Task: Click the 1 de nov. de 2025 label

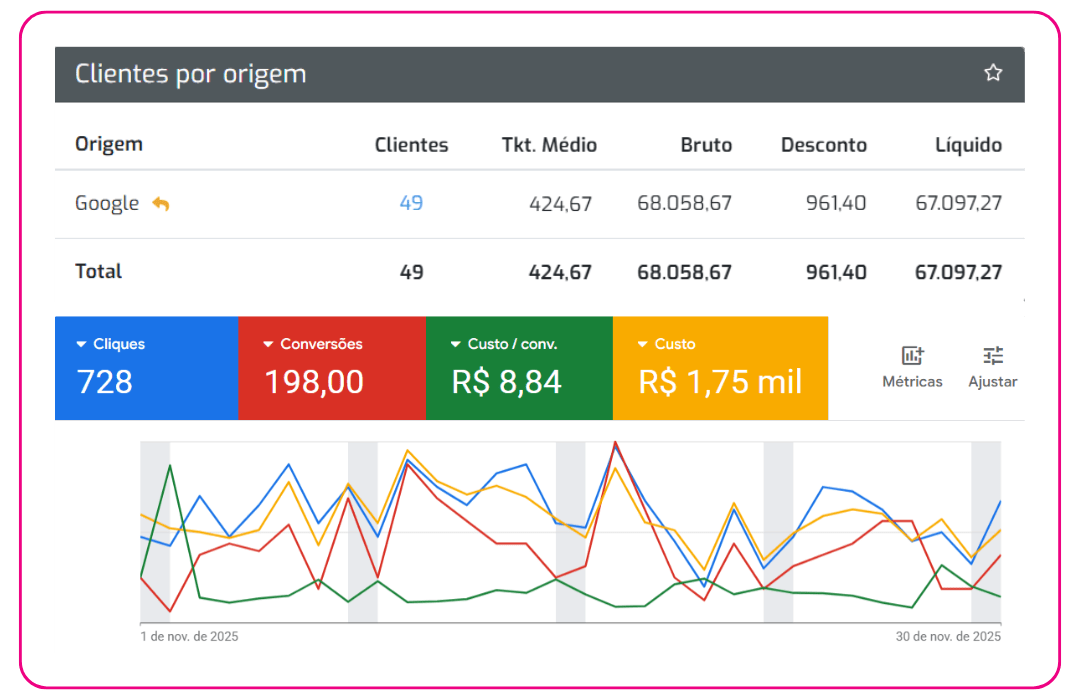Action: coord(190,636)
